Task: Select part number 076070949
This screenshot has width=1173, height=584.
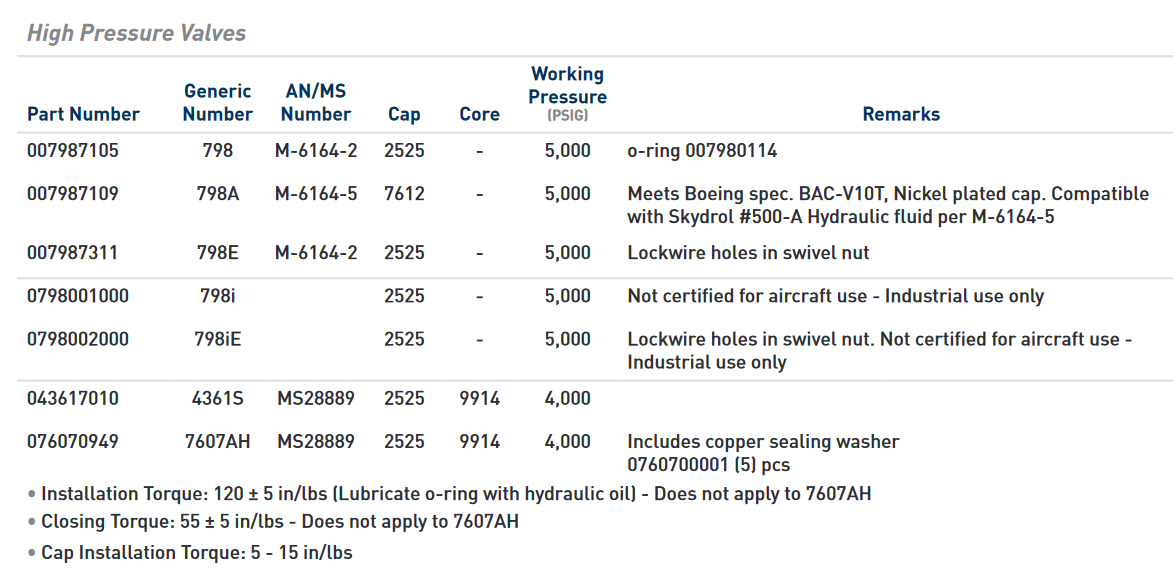Action: coord(73,441)
